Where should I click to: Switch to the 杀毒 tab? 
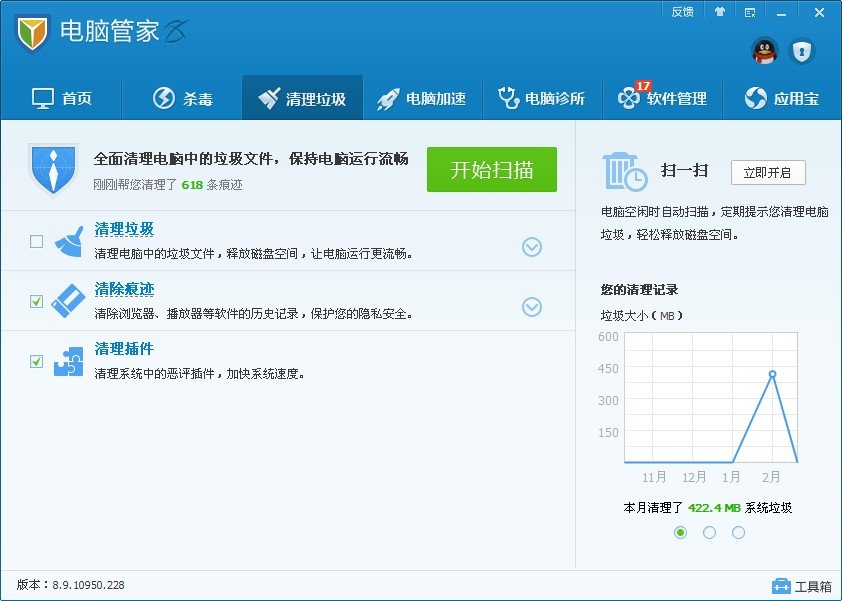pos(180,97)
